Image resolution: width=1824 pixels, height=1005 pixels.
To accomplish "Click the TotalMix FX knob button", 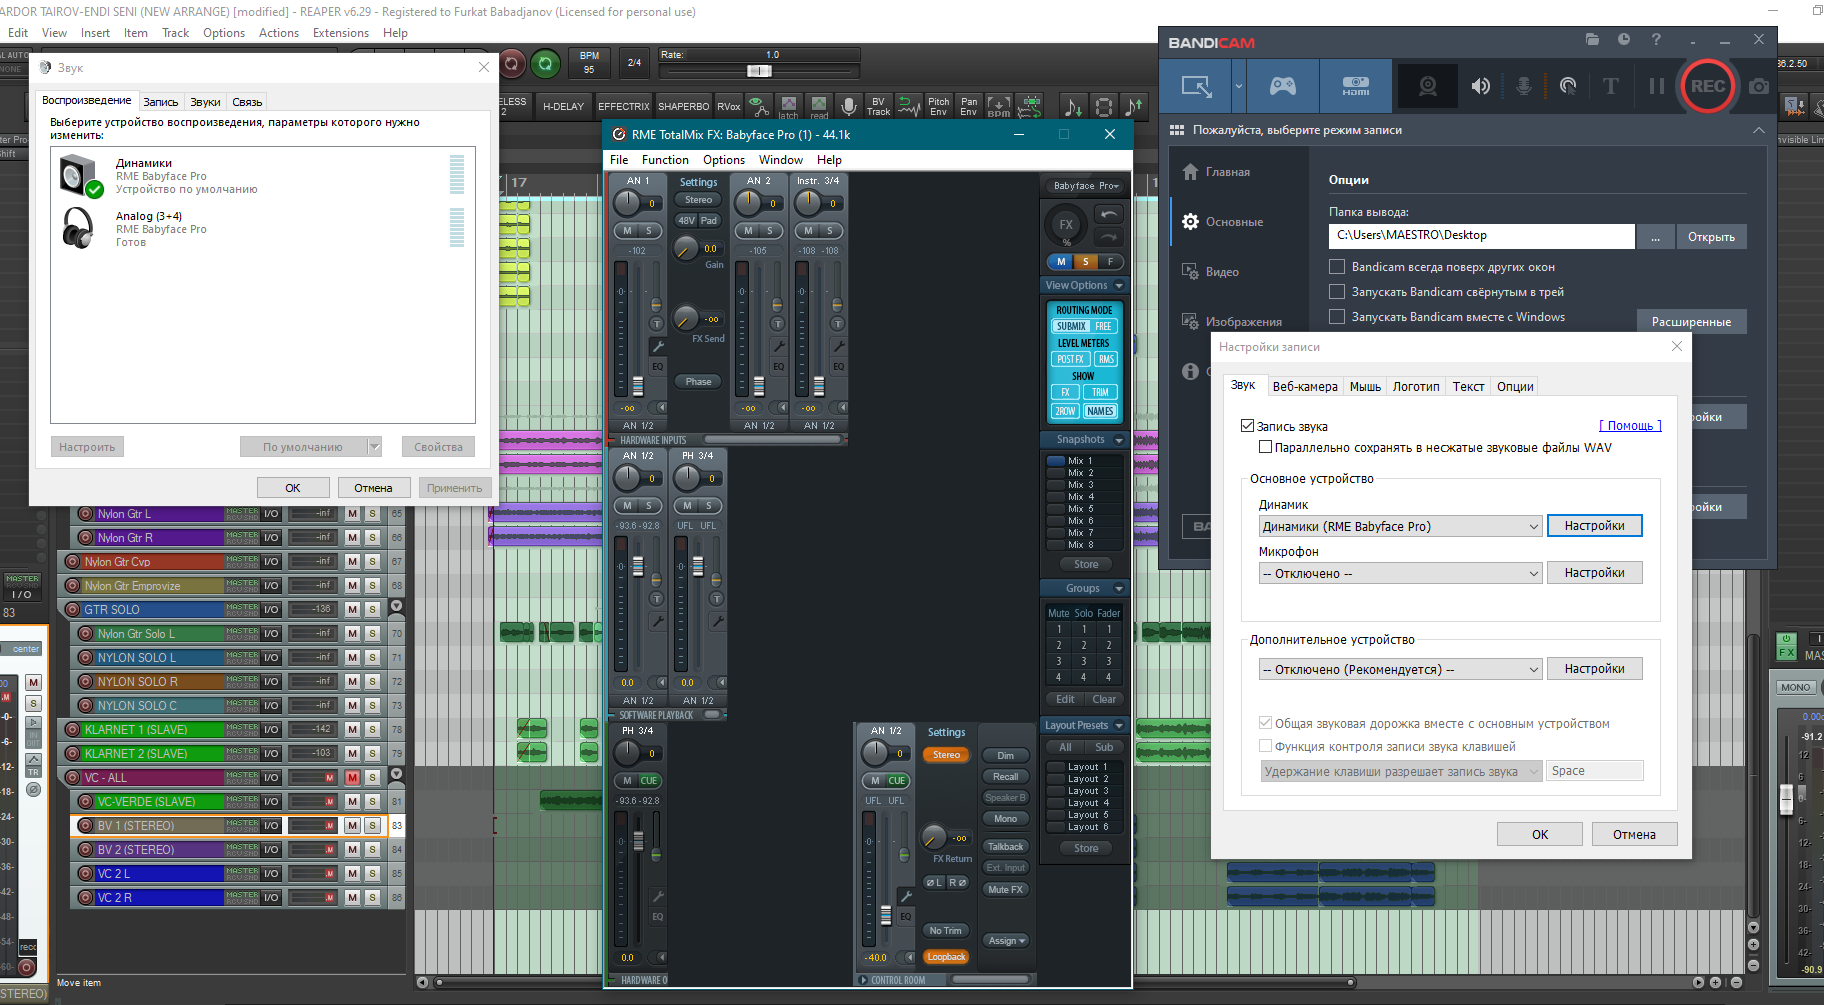I will (x=1066, y=225).
